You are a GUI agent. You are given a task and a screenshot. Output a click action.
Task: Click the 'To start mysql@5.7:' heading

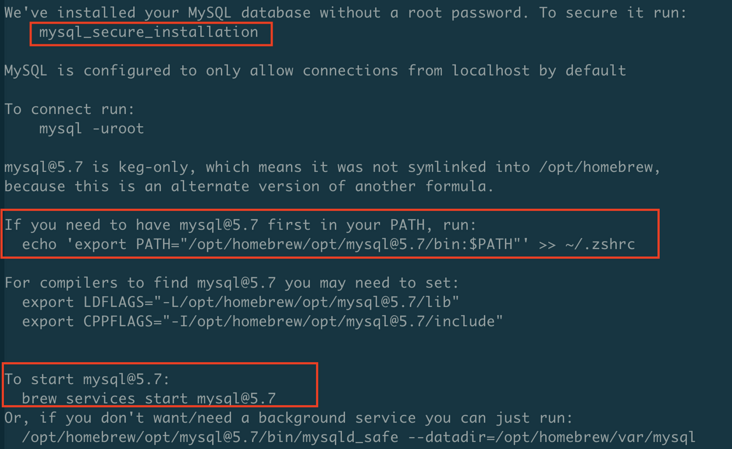tap(86, 379)
